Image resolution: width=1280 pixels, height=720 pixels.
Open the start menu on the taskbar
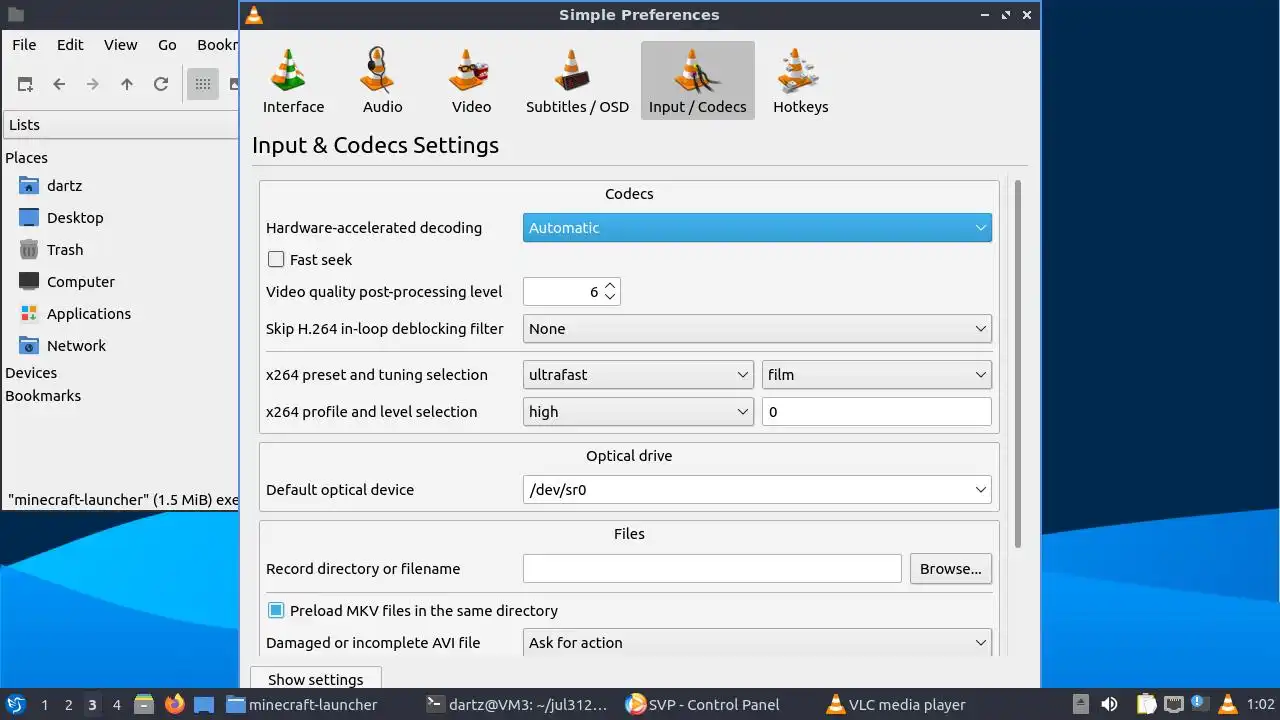tap(15, 704)
